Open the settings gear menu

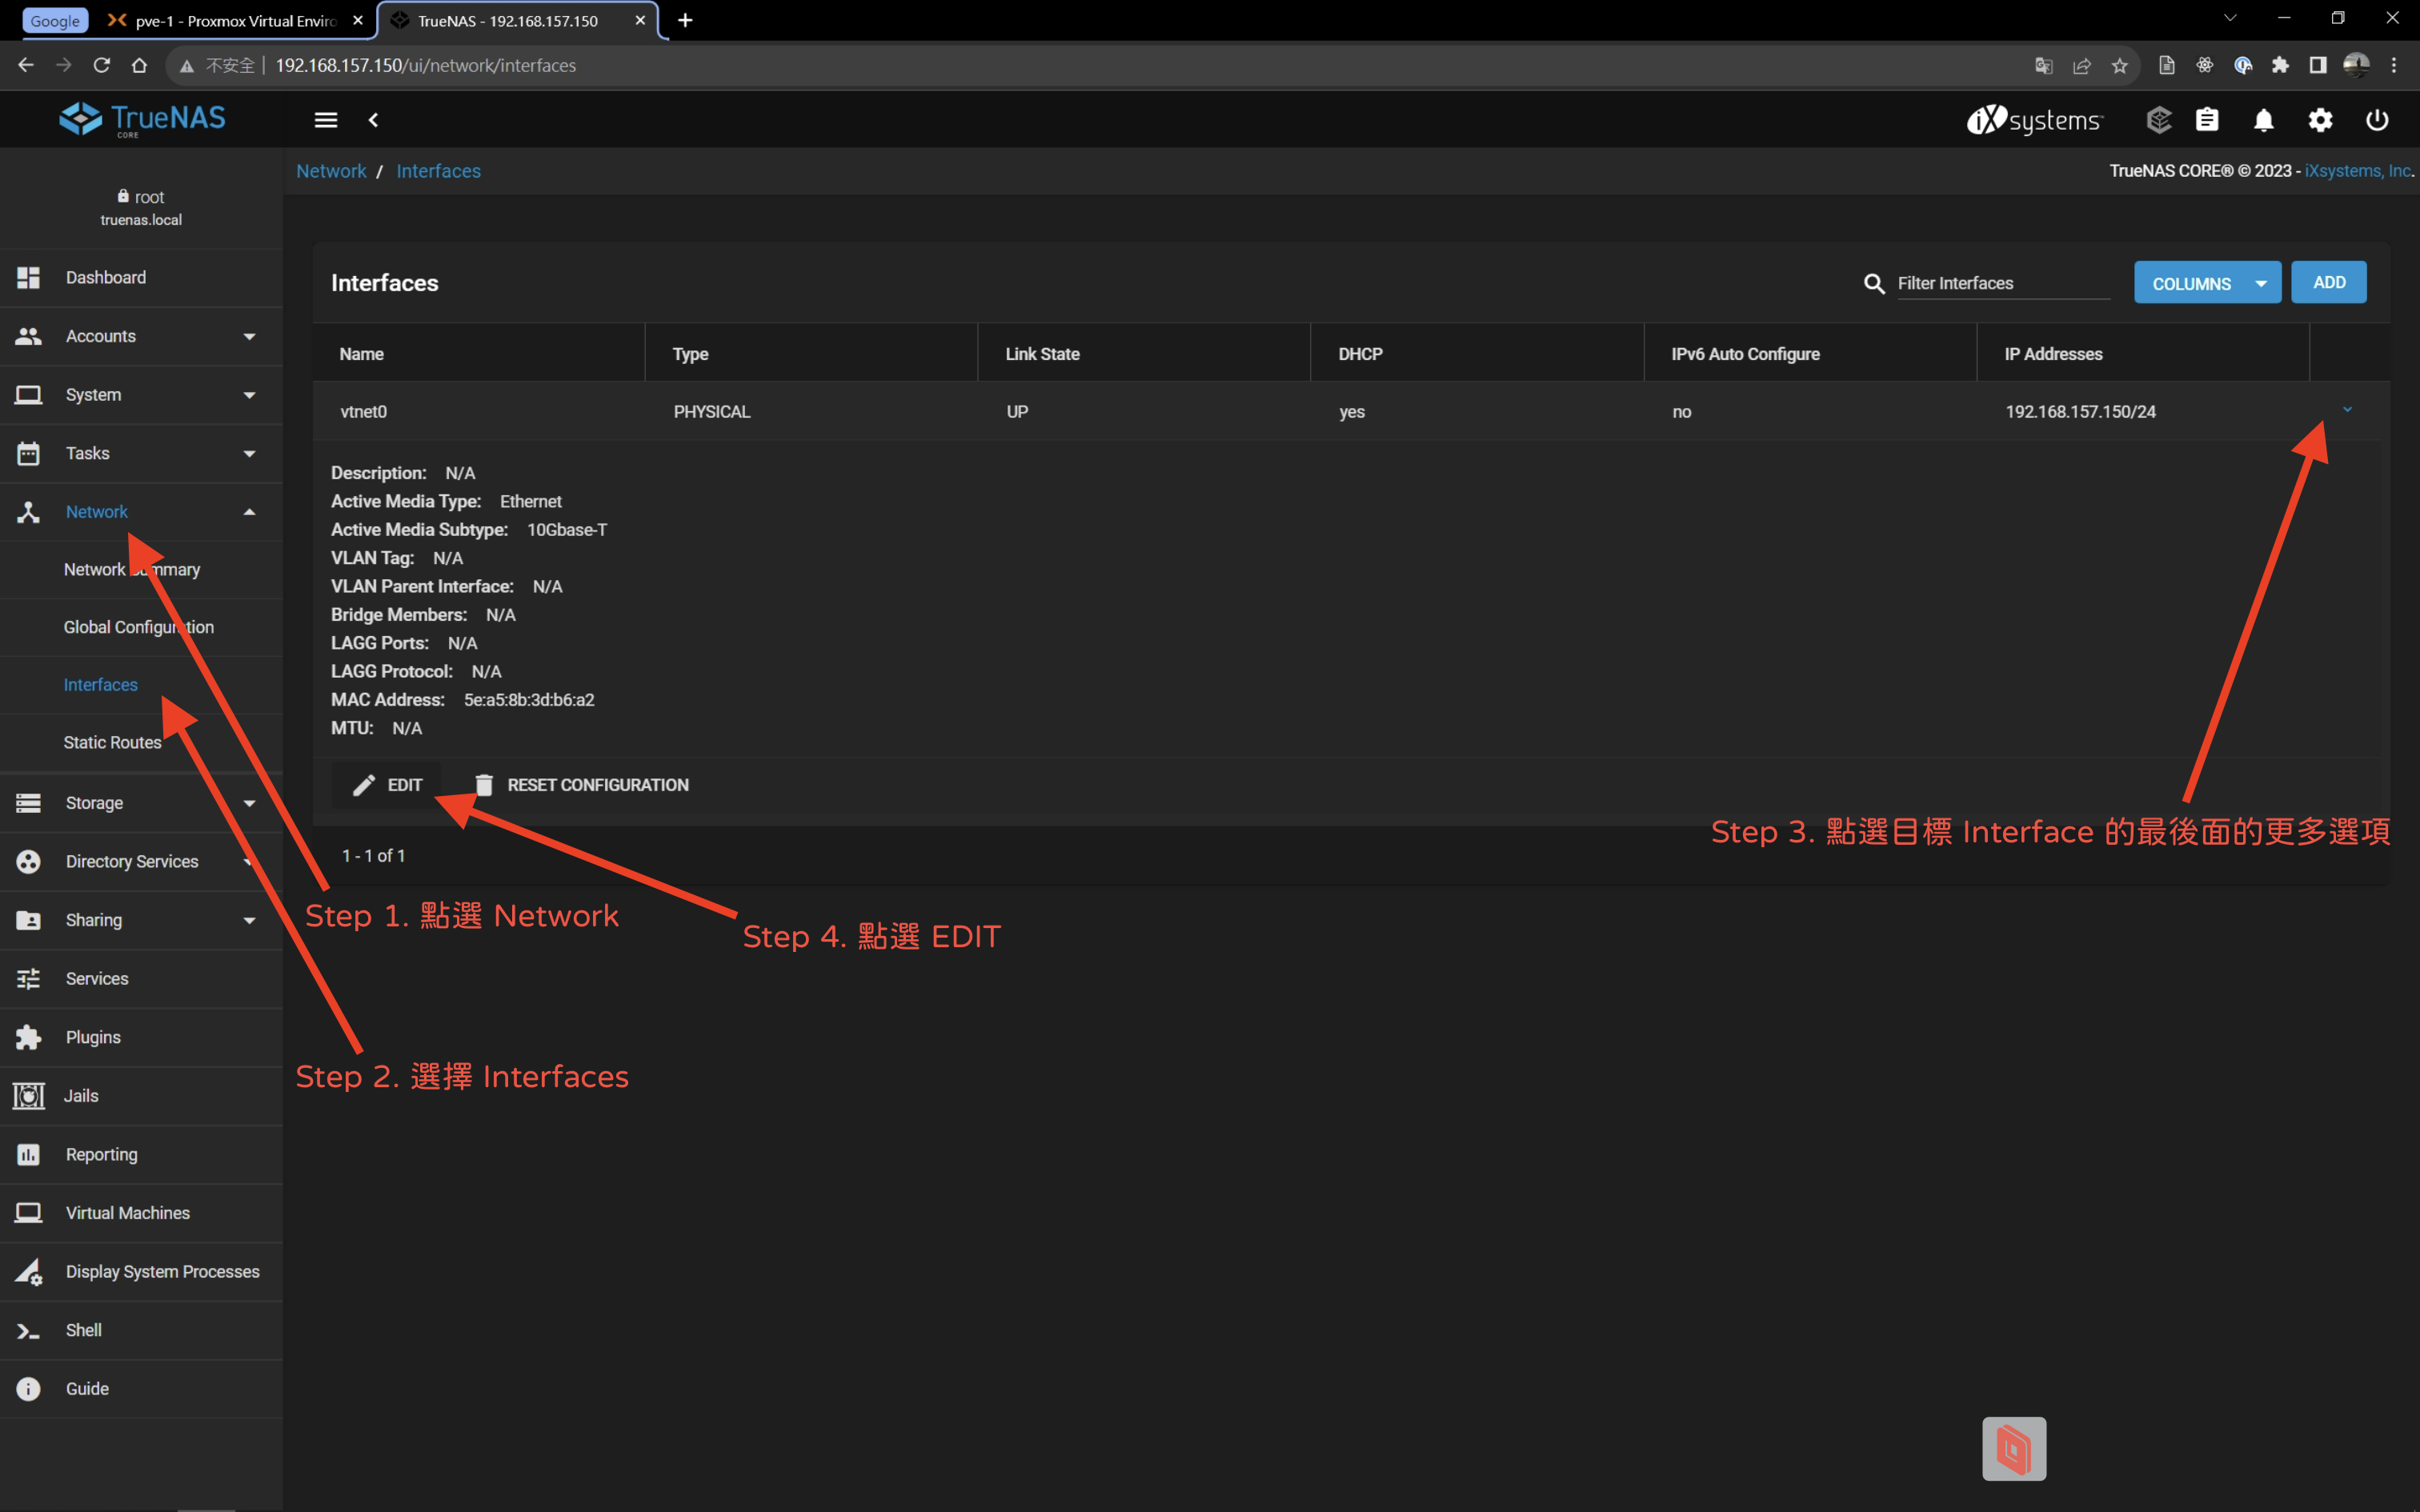pyautogui.click(x=2320, y=120)
